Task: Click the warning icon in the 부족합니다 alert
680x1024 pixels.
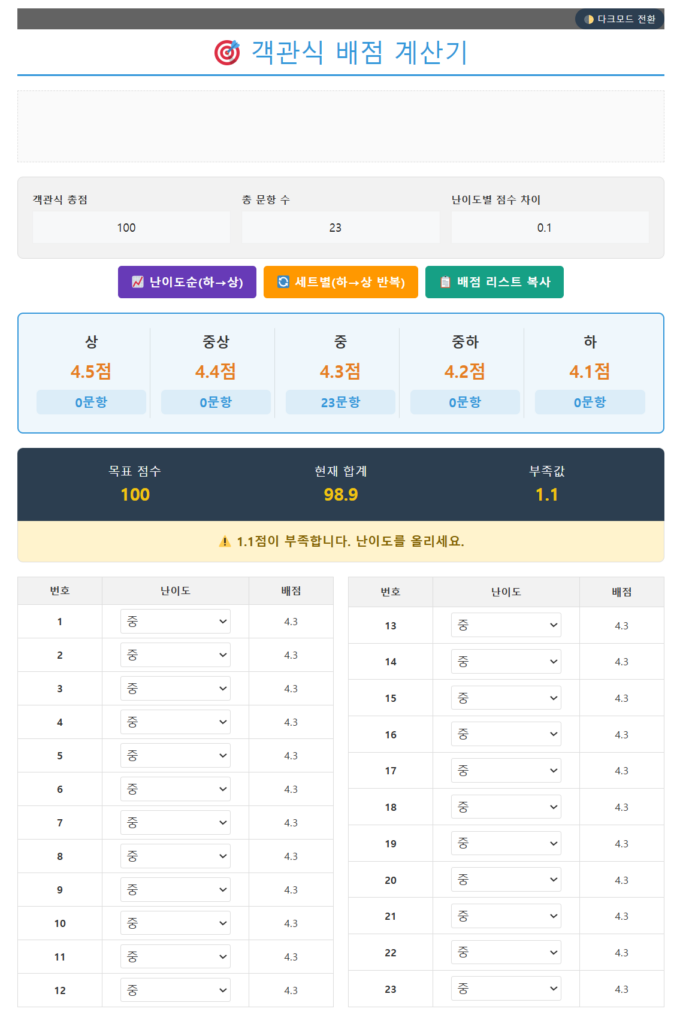Action: [225, 541]
